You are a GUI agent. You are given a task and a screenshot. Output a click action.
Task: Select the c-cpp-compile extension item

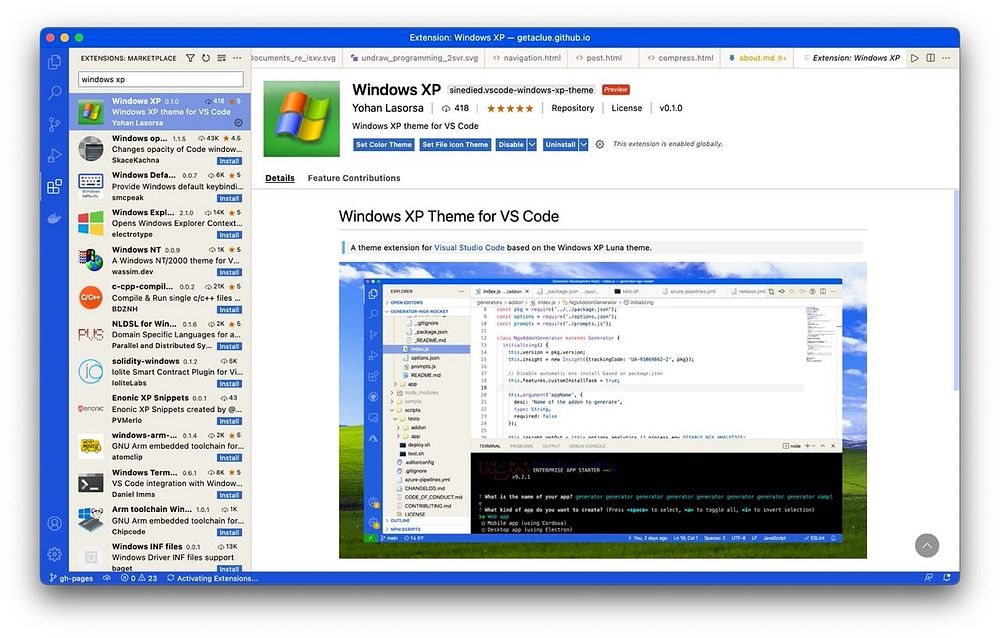pos(159,297)
